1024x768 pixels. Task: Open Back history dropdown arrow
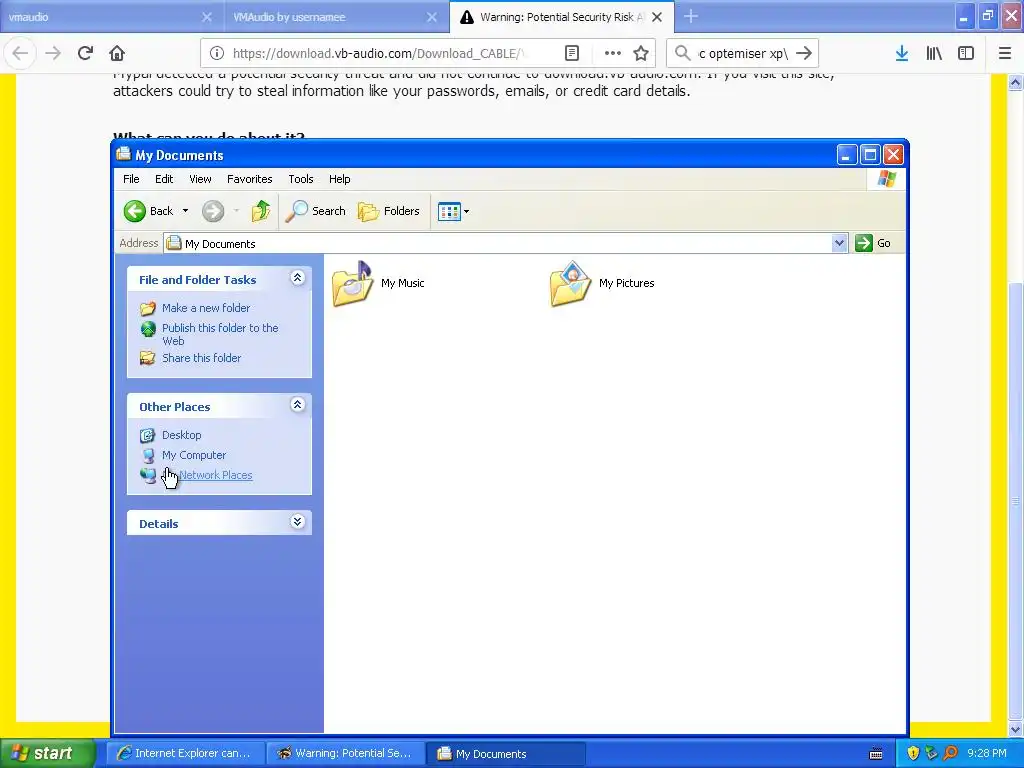185,211
